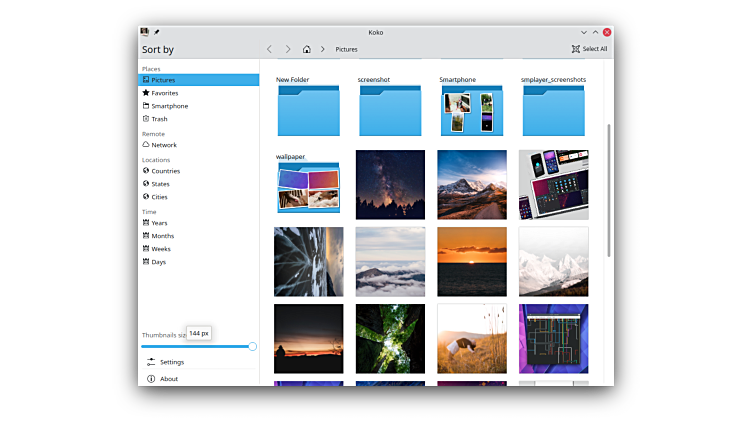Filter pictures by Countries
Image resolution: width=752 pixels, height=423 pixels.
pyautogui.click(x=165, y=171)
